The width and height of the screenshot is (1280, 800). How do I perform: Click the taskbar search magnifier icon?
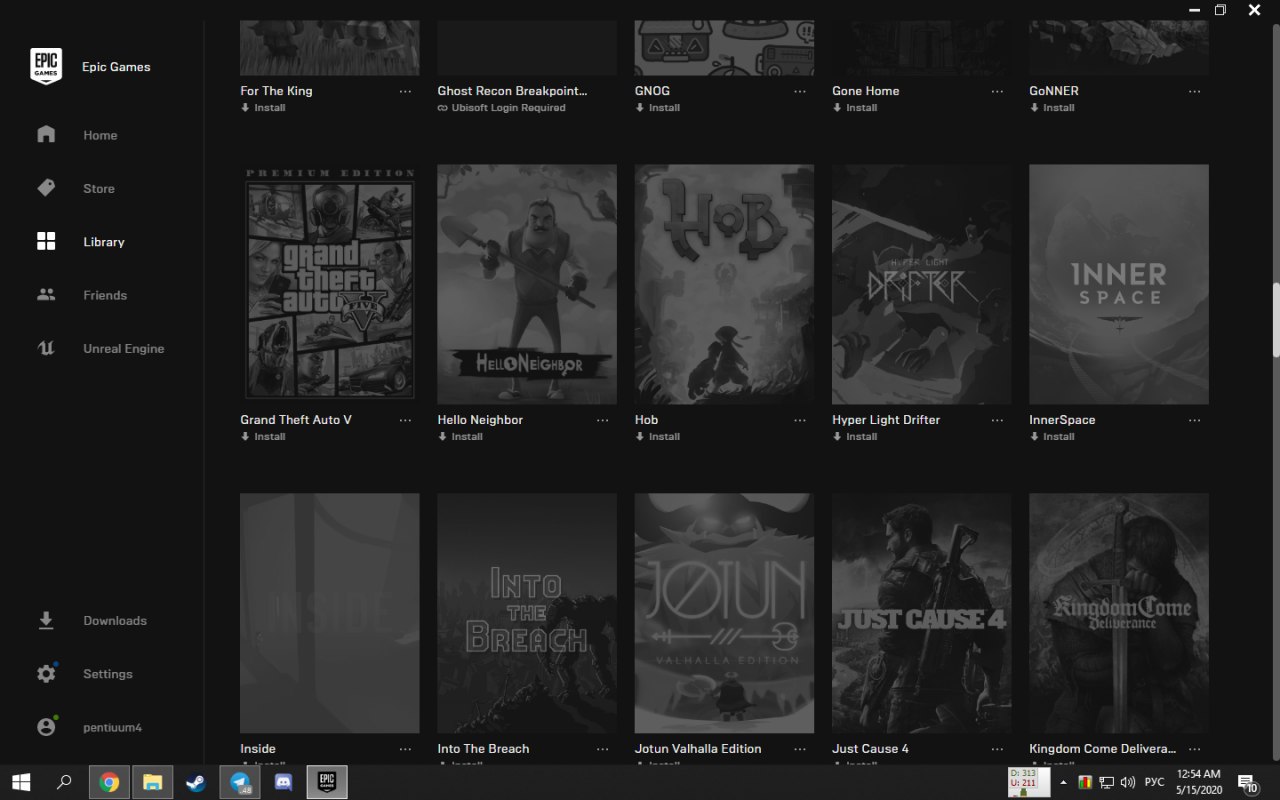tap(64, 782)
